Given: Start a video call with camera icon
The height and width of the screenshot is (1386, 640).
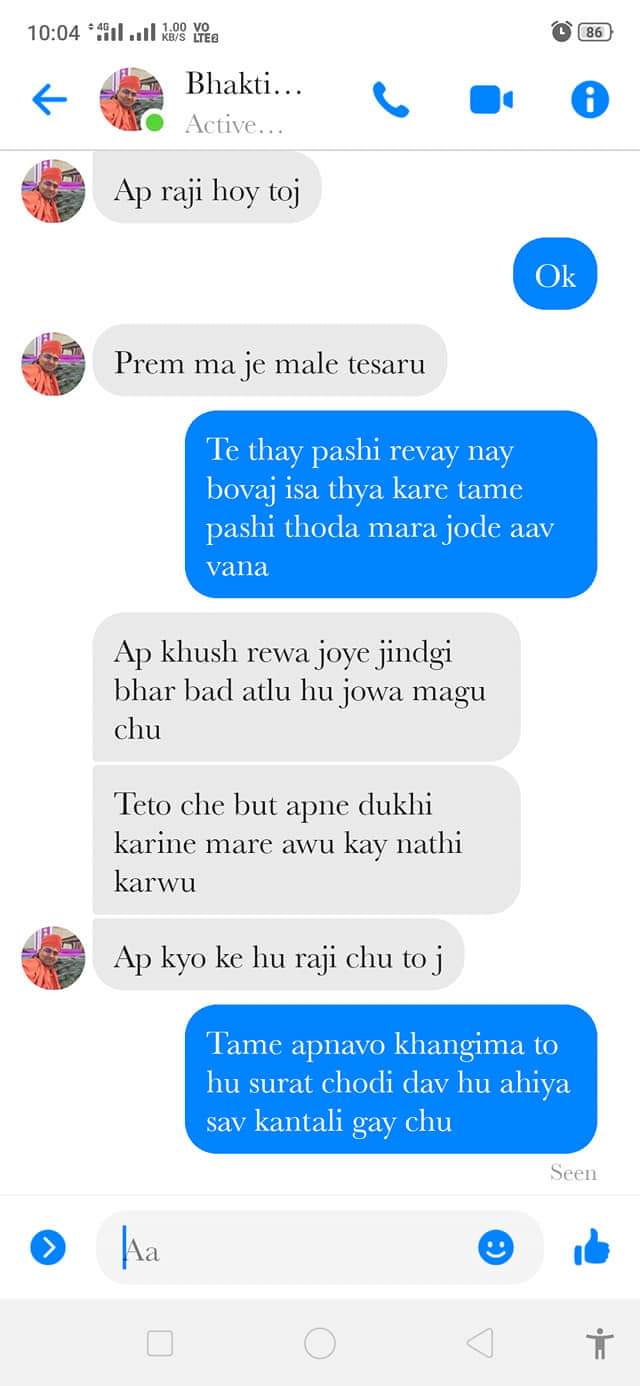Looking at the screenshot, I should click(x=491, y=100).
